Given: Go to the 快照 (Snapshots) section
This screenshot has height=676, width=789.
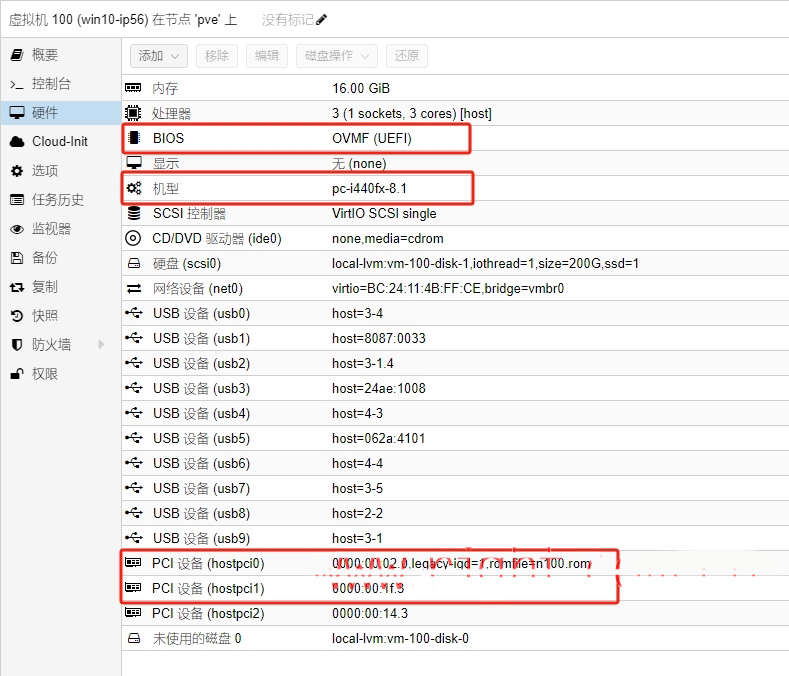Looking at the screenshot, I should point(45,316).
